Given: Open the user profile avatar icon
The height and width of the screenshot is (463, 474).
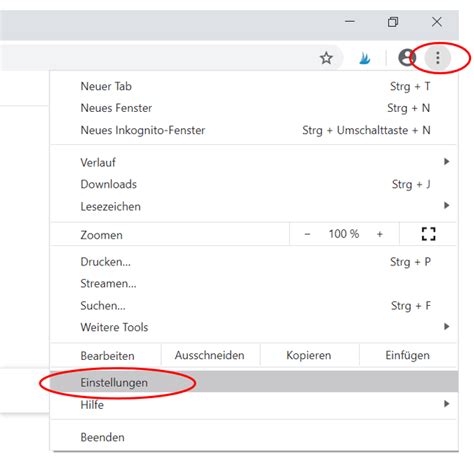Looking at the screenshot, I should [x=406, y=58].
